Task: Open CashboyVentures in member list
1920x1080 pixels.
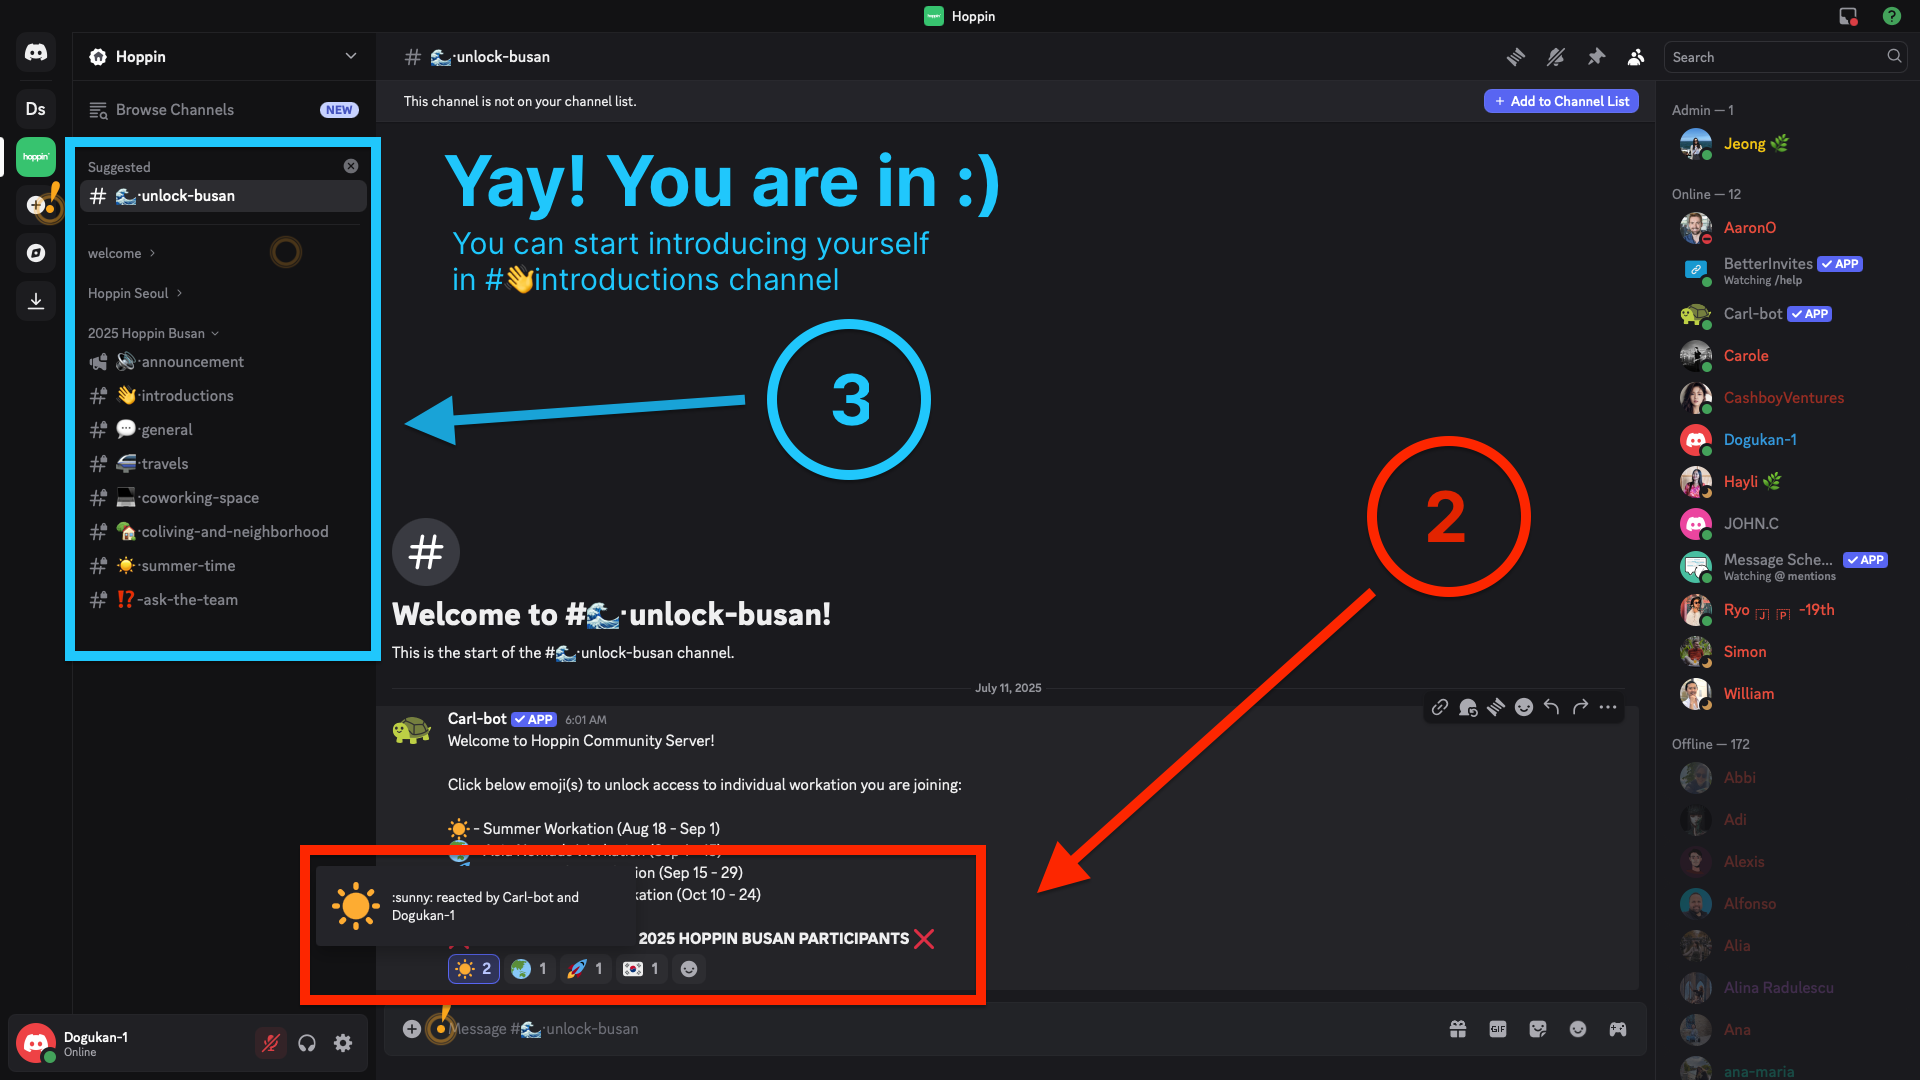Action: pos(1784,398)
